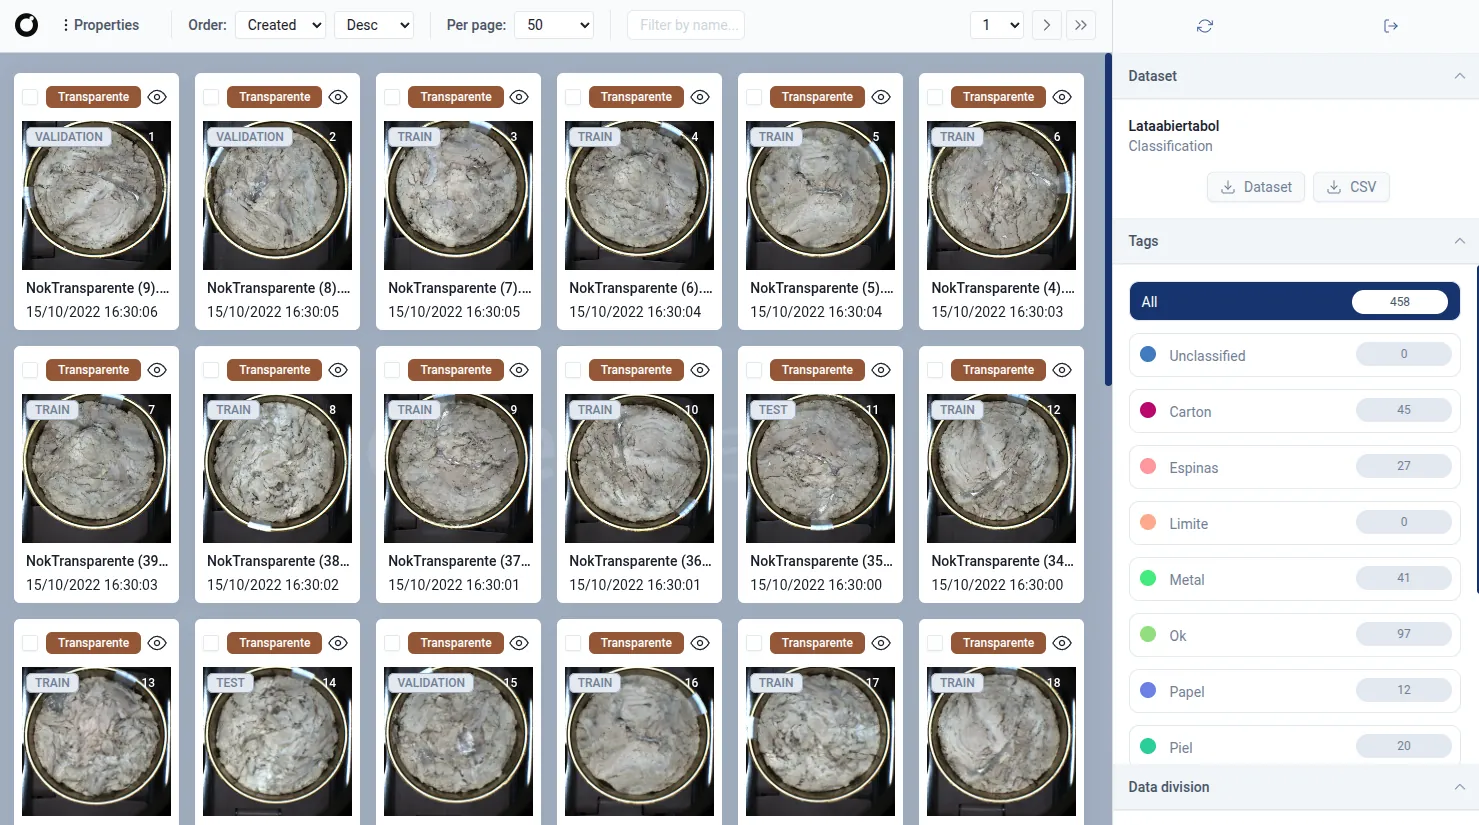Check the NokTransparente (35) image checkbox
The image size is (1479, 825).
(754, 370)
